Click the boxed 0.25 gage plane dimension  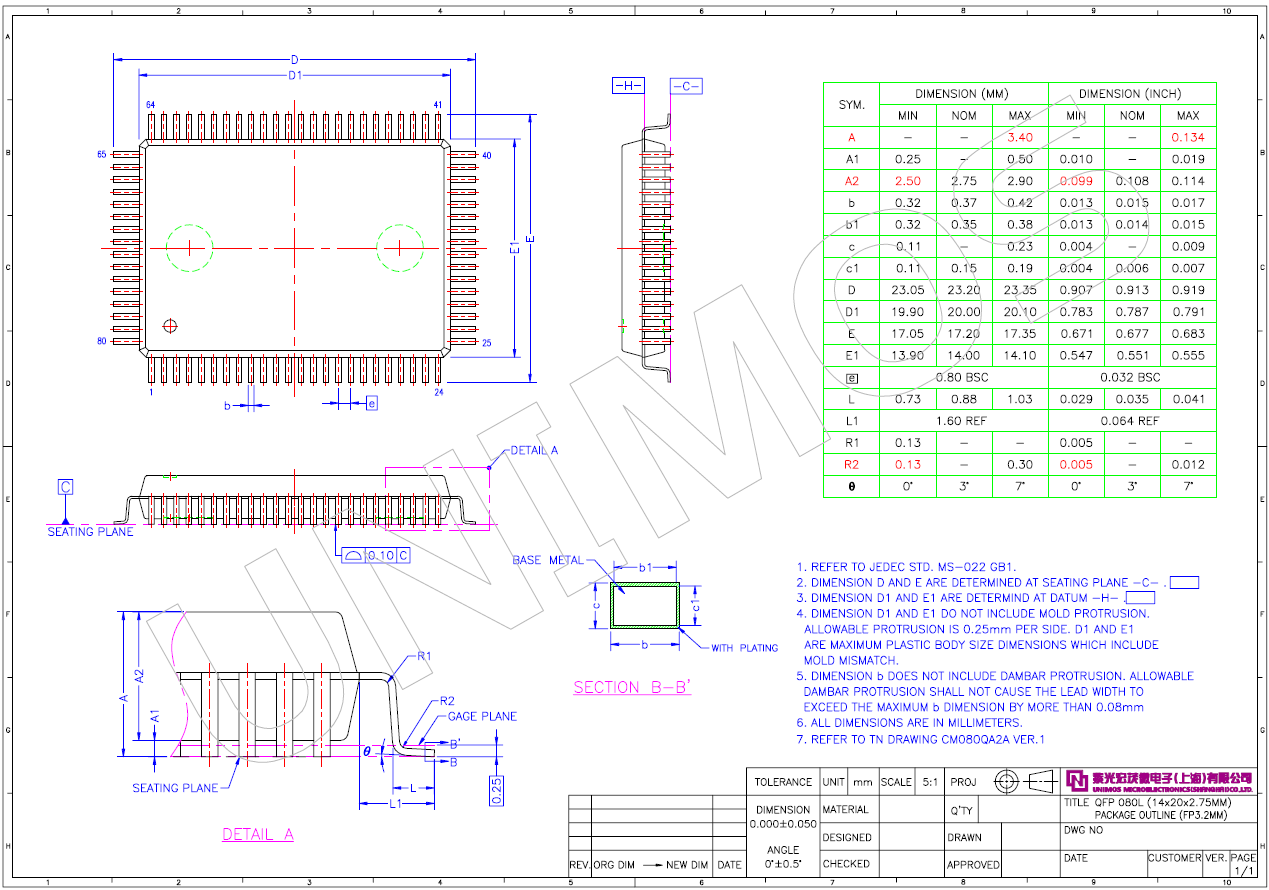pos(497,790)
